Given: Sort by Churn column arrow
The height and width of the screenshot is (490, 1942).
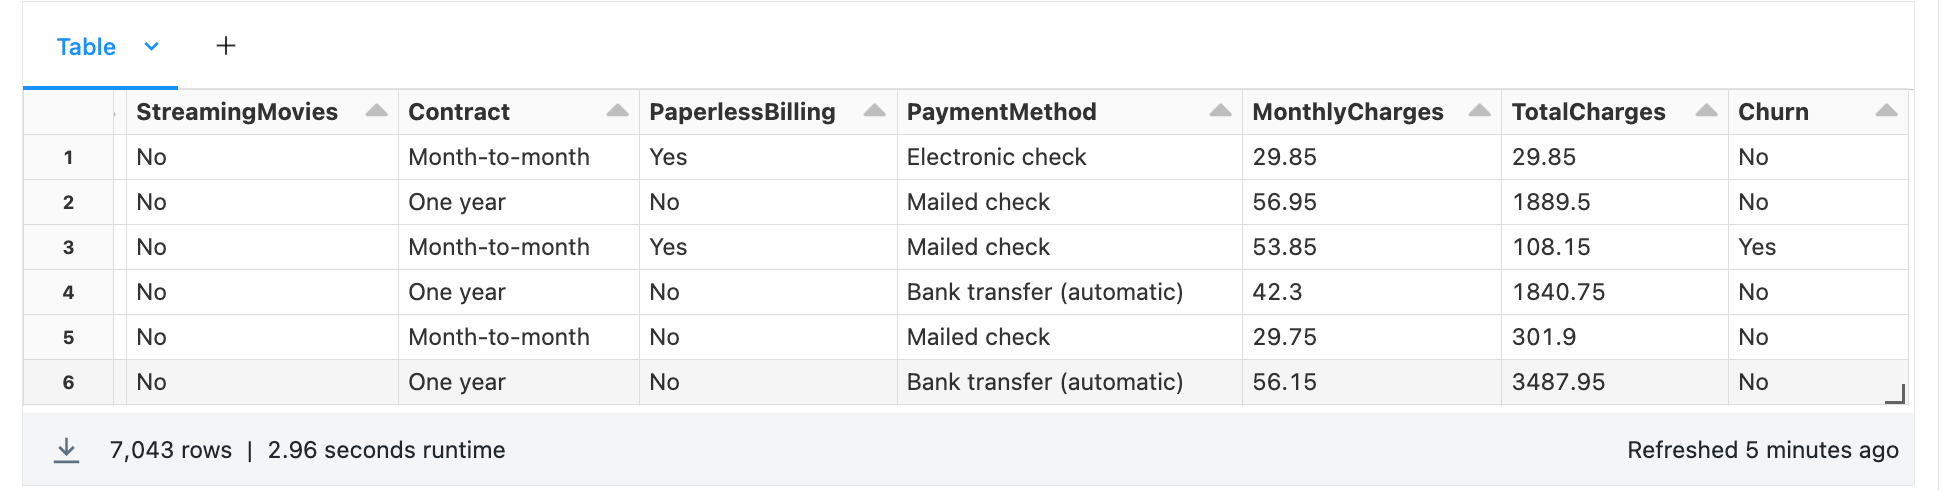Looking at the screenshot, I should [1886, 111].
